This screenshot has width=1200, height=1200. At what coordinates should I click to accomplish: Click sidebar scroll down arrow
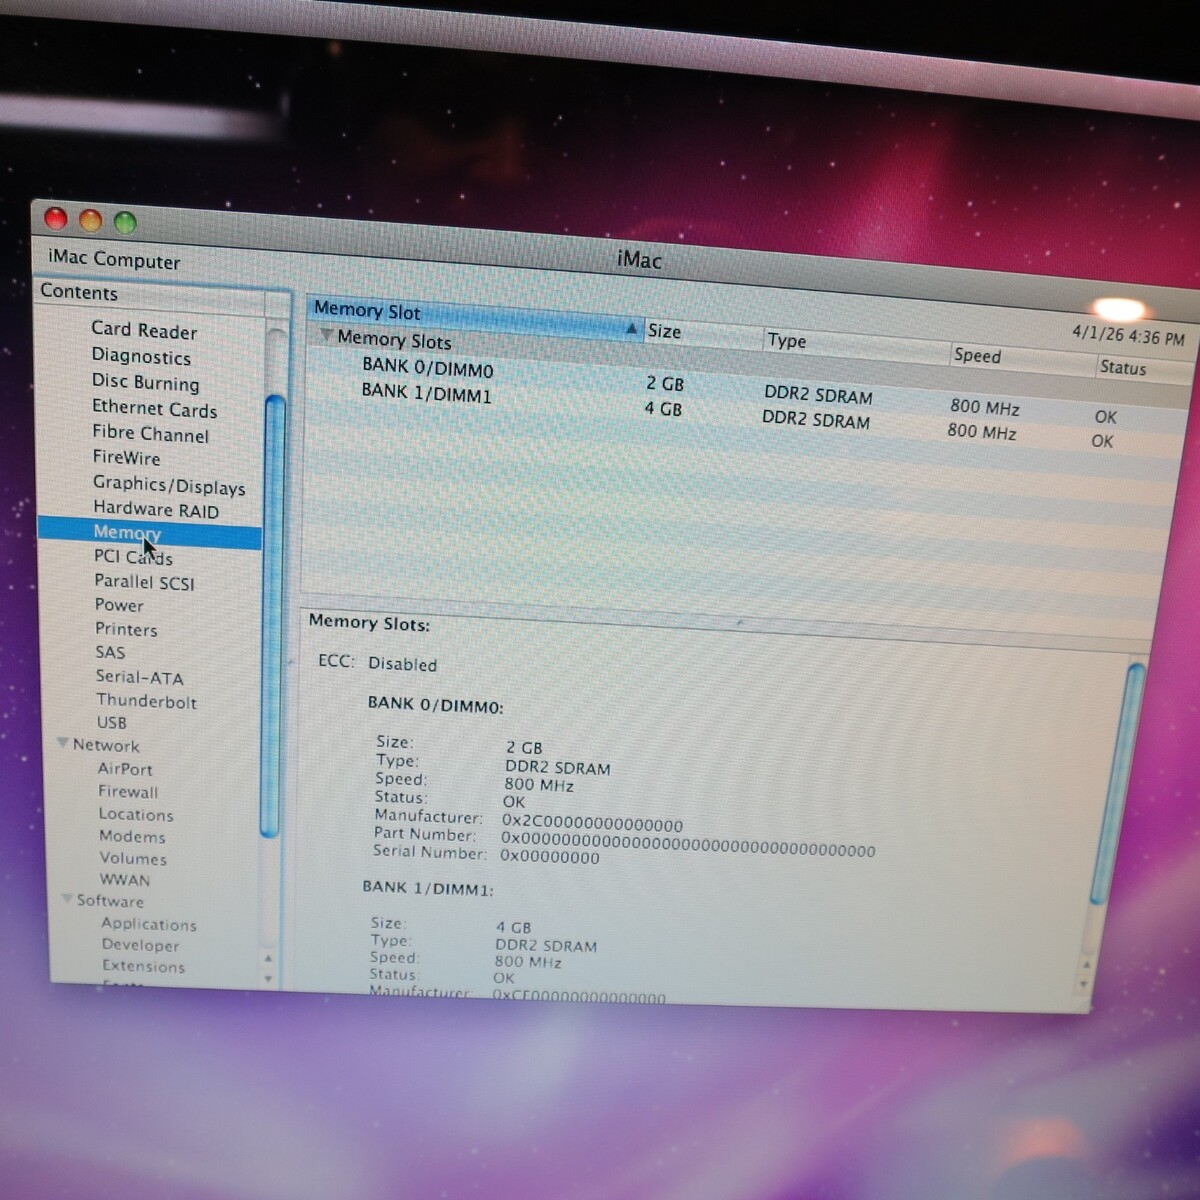pos(268,979)
